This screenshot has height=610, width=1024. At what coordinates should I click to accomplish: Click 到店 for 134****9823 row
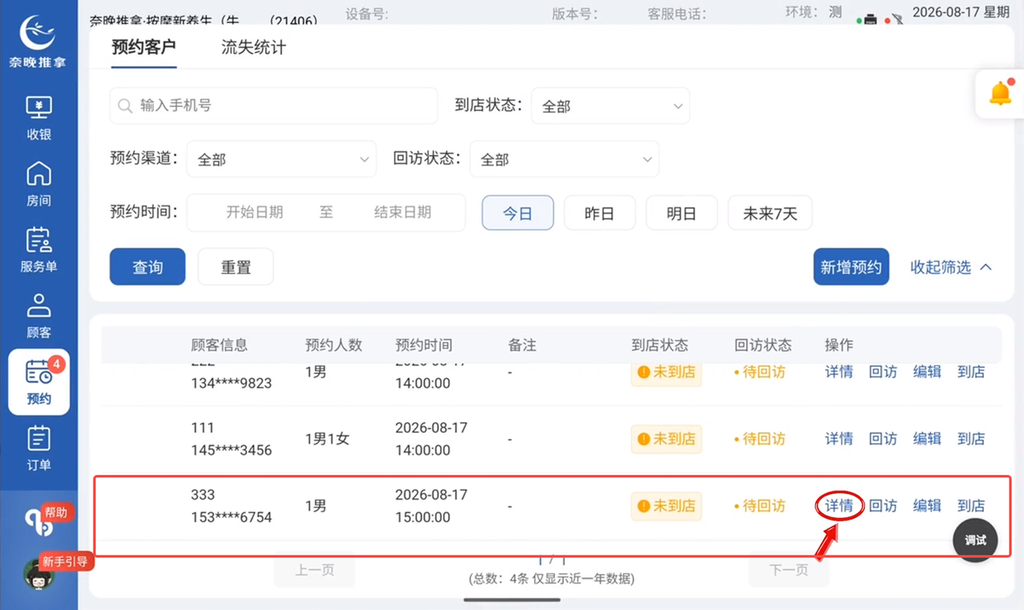971,372
